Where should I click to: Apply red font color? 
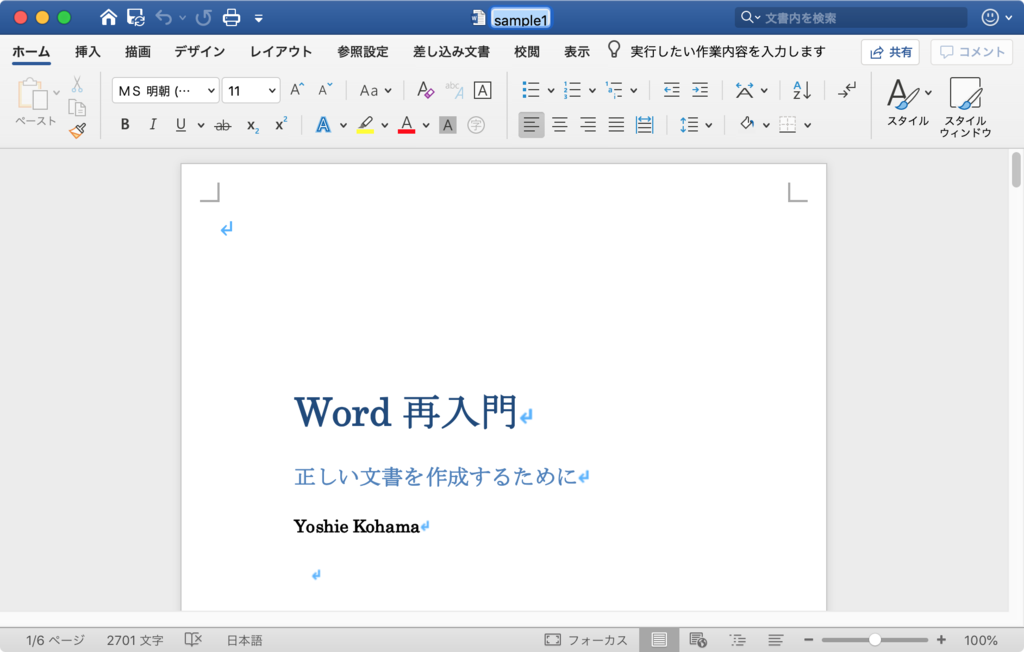pos(406,125)
